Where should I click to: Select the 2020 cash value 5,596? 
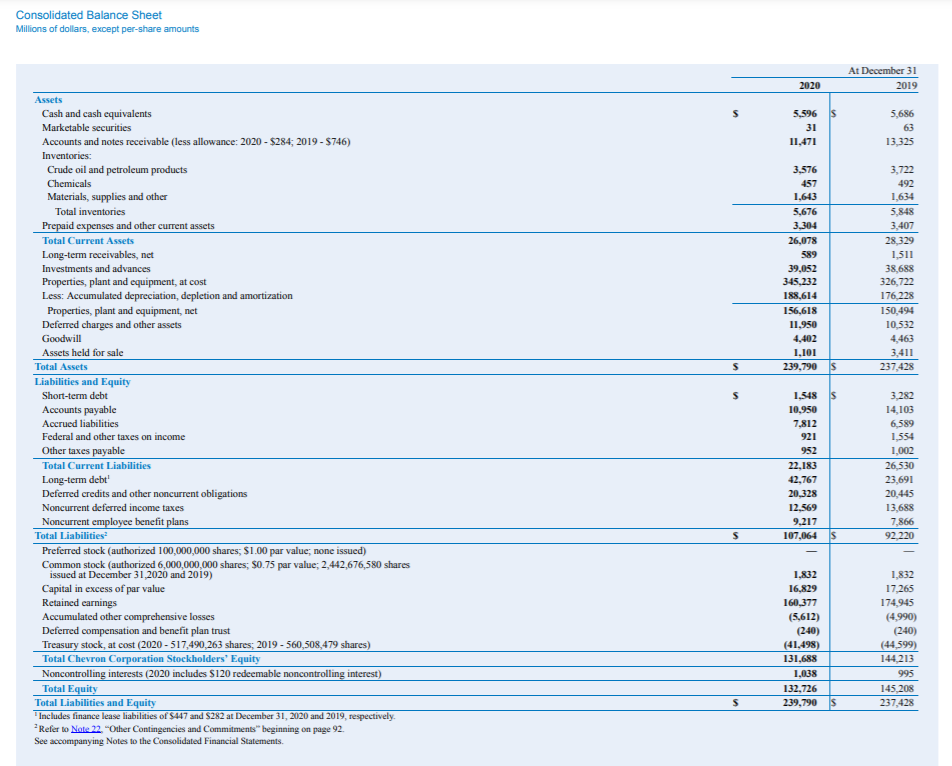[804, 114]
